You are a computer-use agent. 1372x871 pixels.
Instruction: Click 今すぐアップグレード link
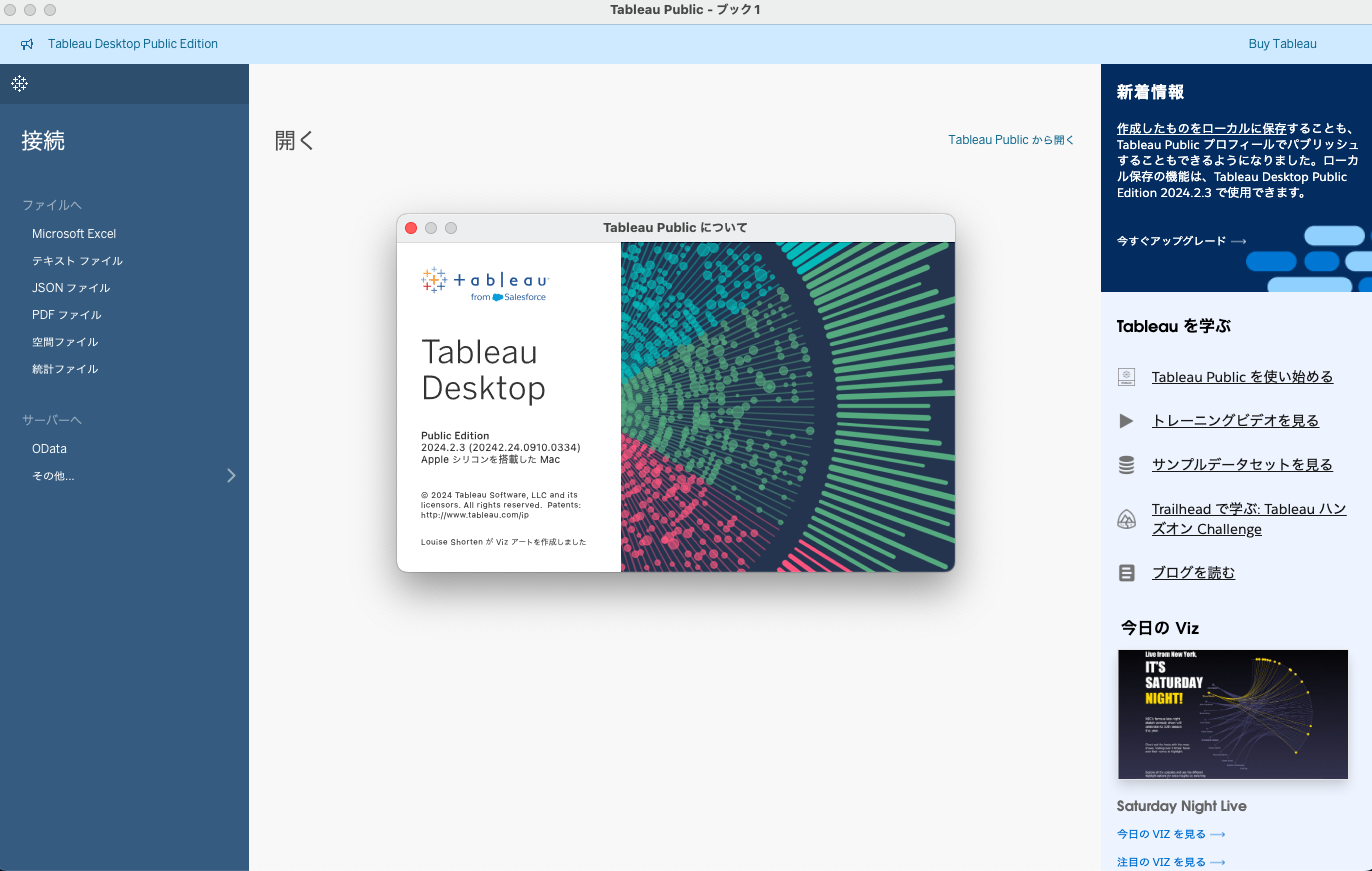[1181, 241]
